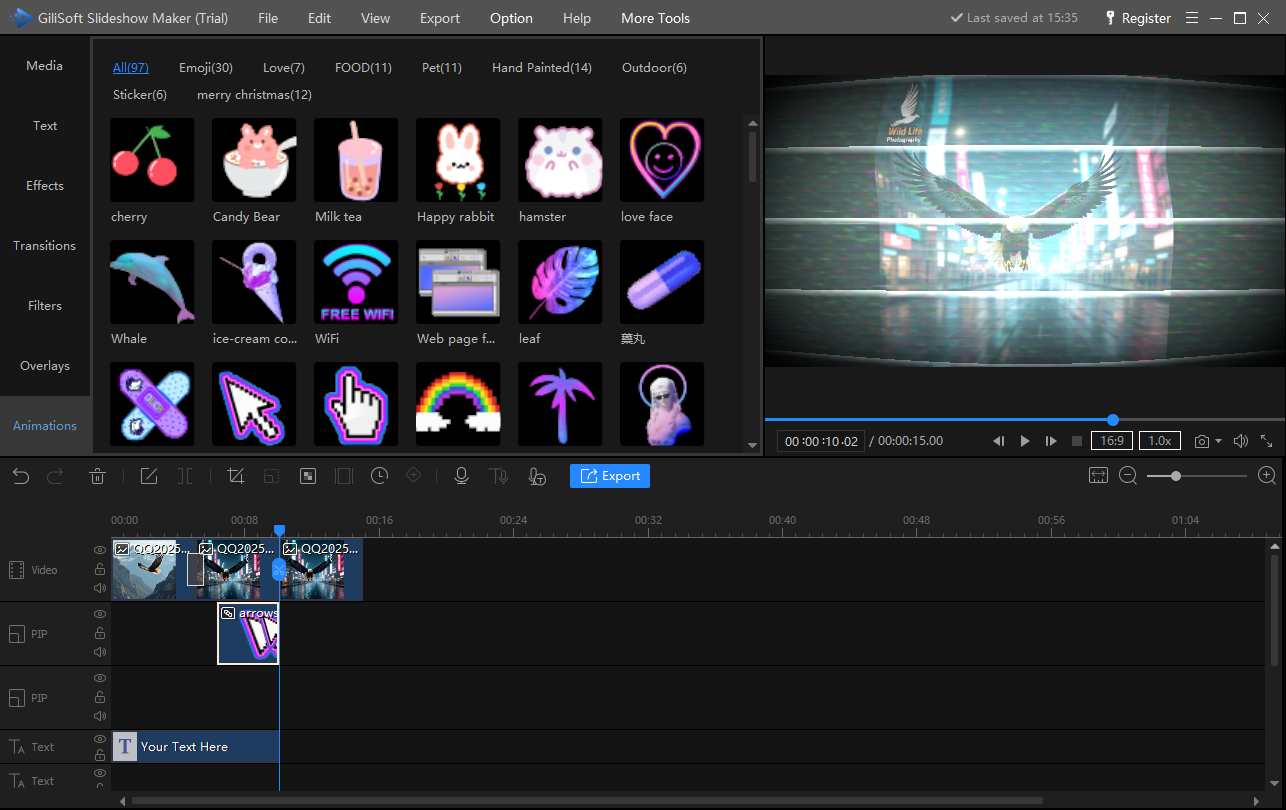This screenshot has width=1286, height=810.
Task: Delete selected clip with trash icon
Action: point(97,476)
